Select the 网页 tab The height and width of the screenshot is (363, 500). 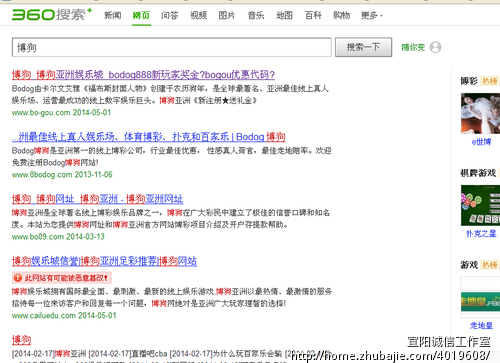(141, 15)
